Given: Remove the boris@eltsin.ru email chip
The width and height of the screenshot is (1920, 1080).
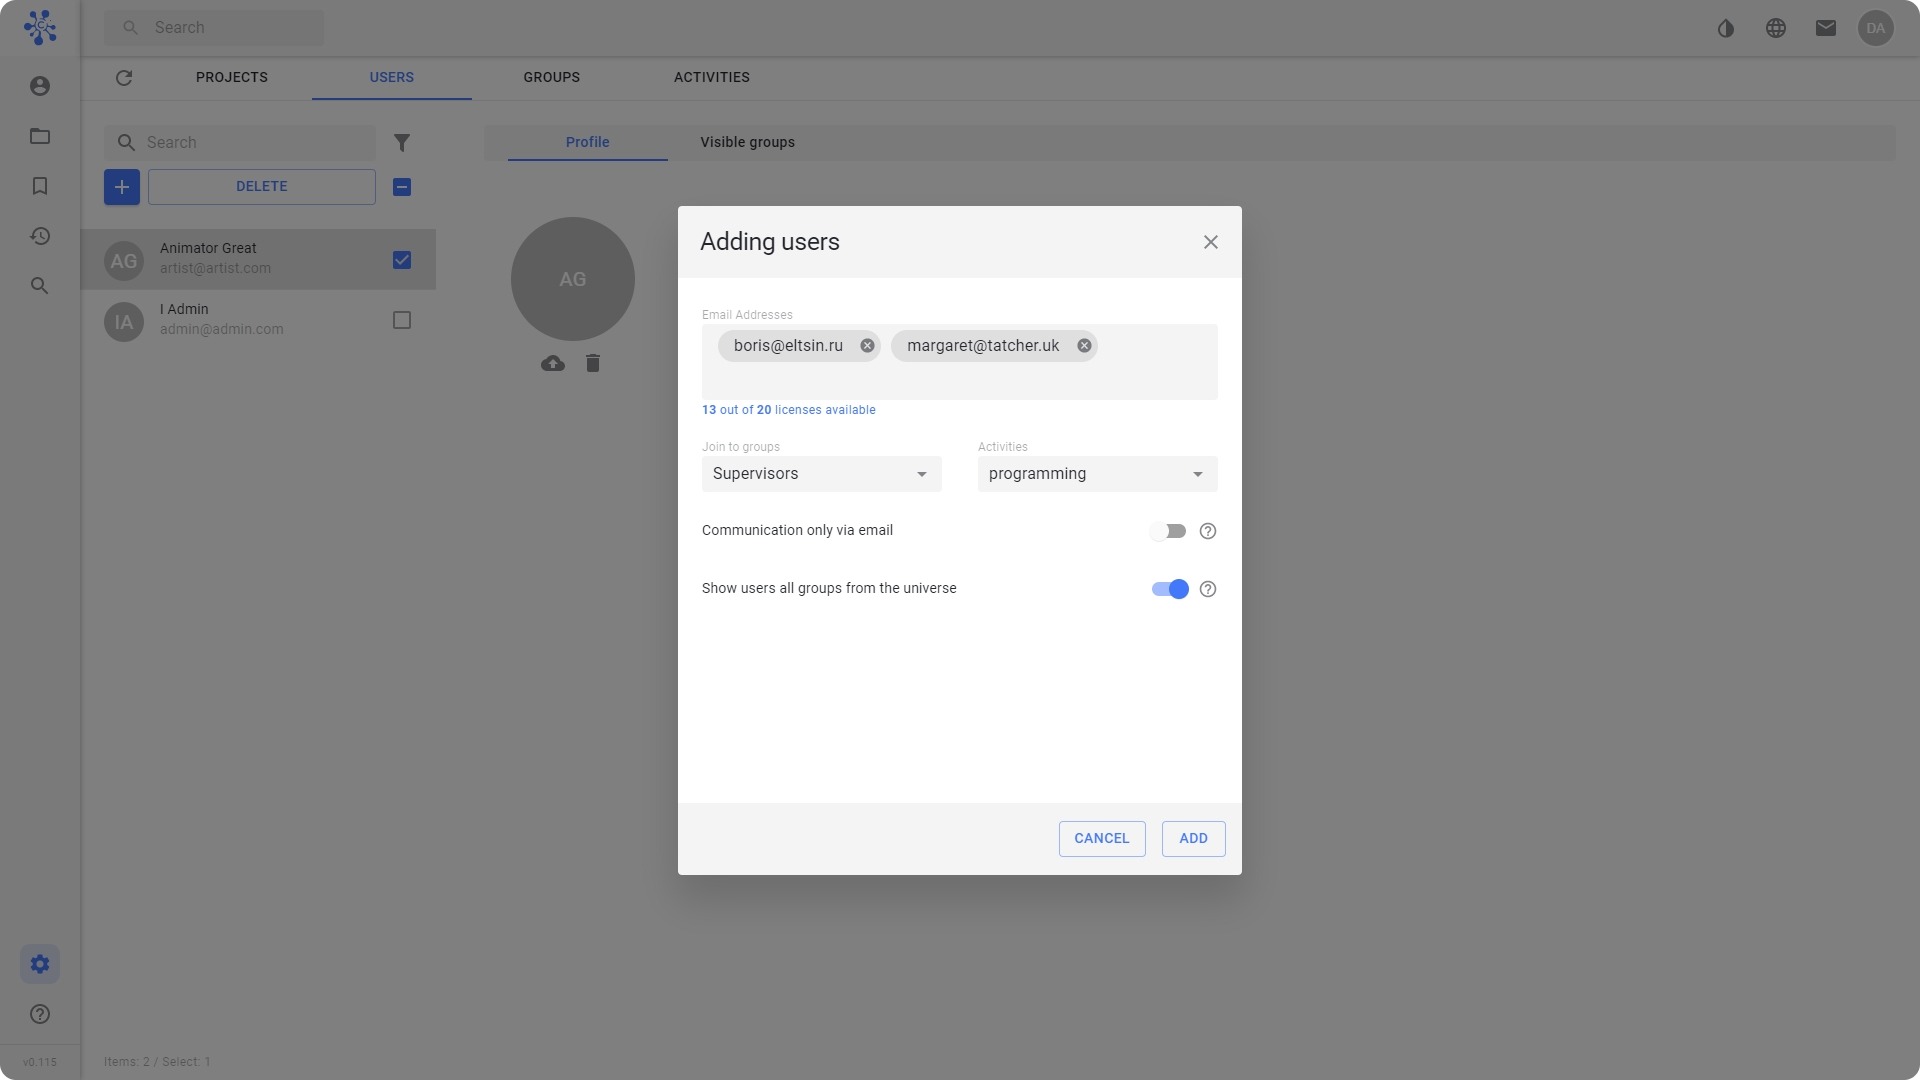Looking at the screenshot, I should [x=867, y=346].
